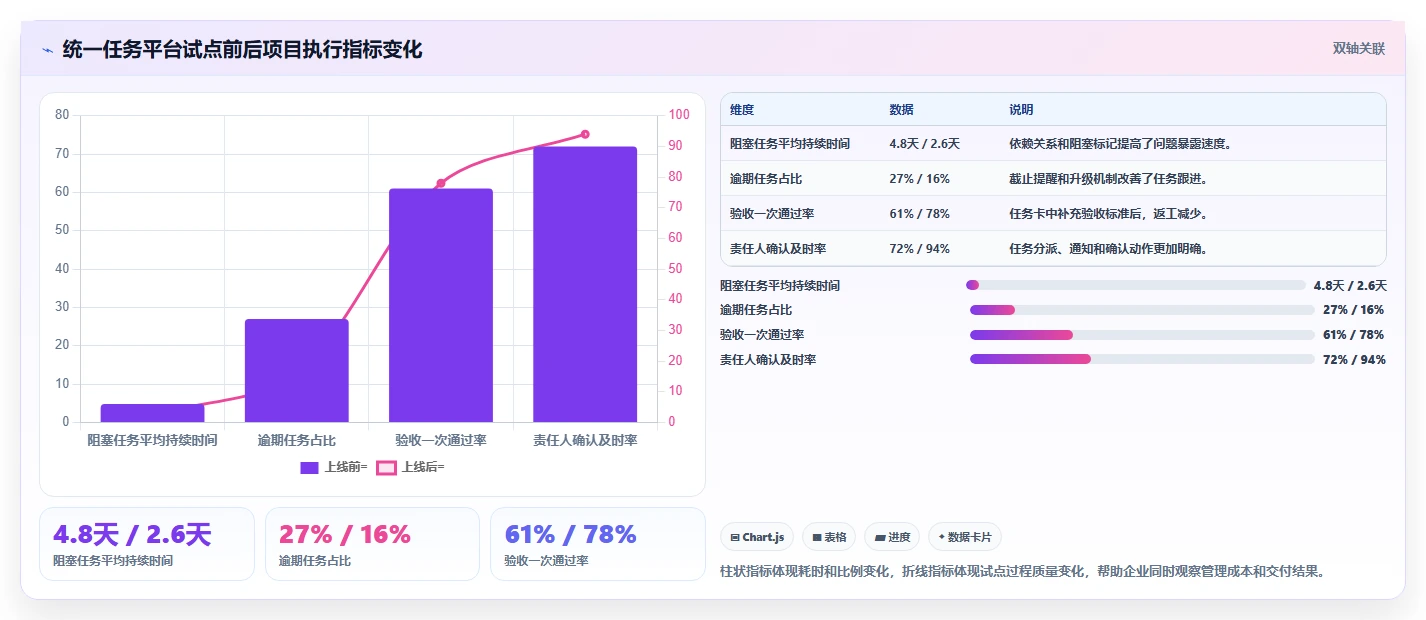Click the 验收一次通过率 bar in chart
1426x620 pixels.
tap(441, 305)
